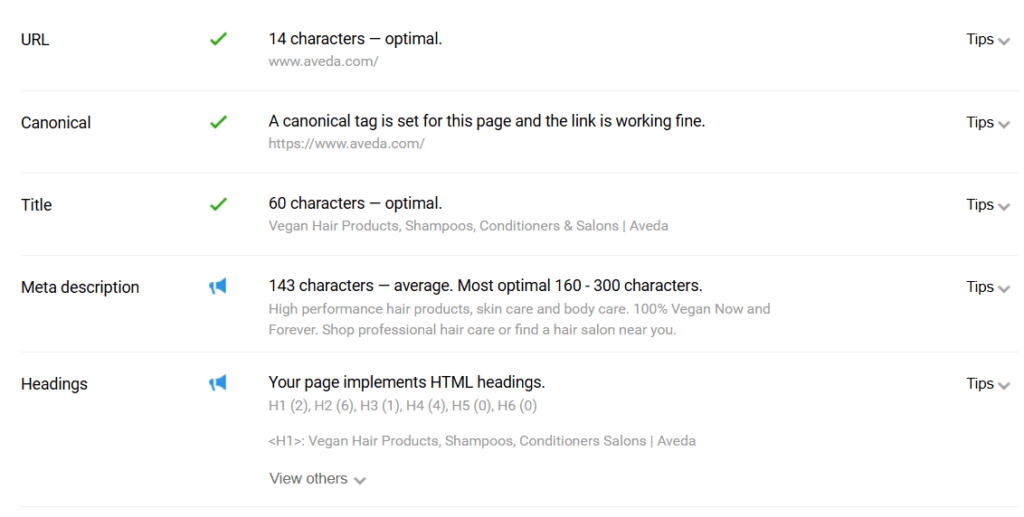The height and width of the screenshot is (517, 1024).
Task: Click the chevron arrow next to View others
Action: [360, 480]
